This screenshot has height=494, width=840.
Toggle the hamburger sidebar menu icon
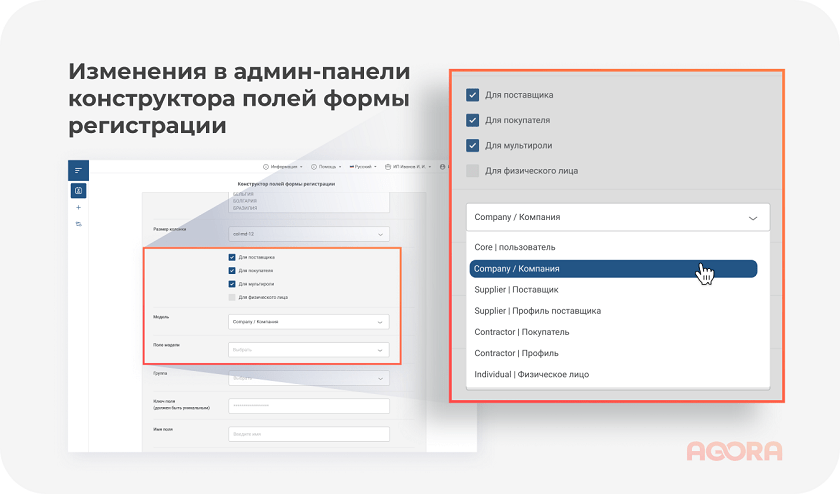tap(78, 170)
